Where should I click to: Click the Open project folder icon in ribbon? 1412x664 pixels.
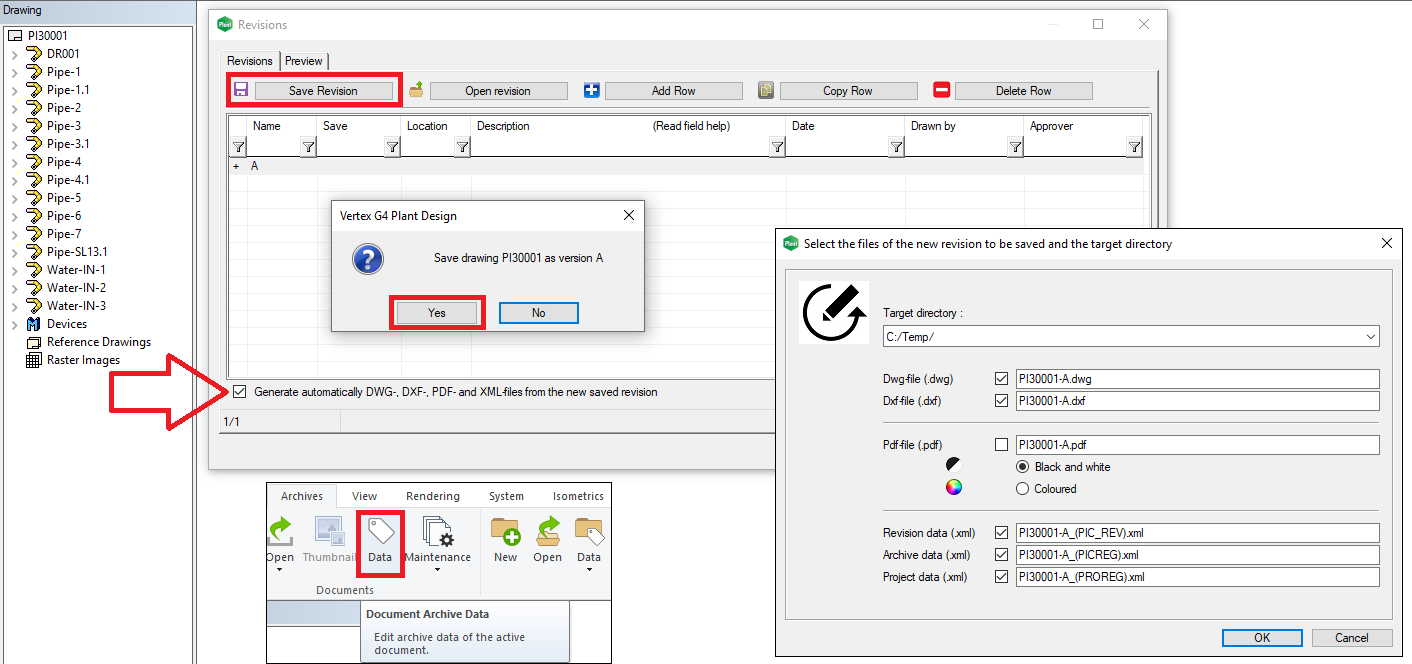pos(548,531)
